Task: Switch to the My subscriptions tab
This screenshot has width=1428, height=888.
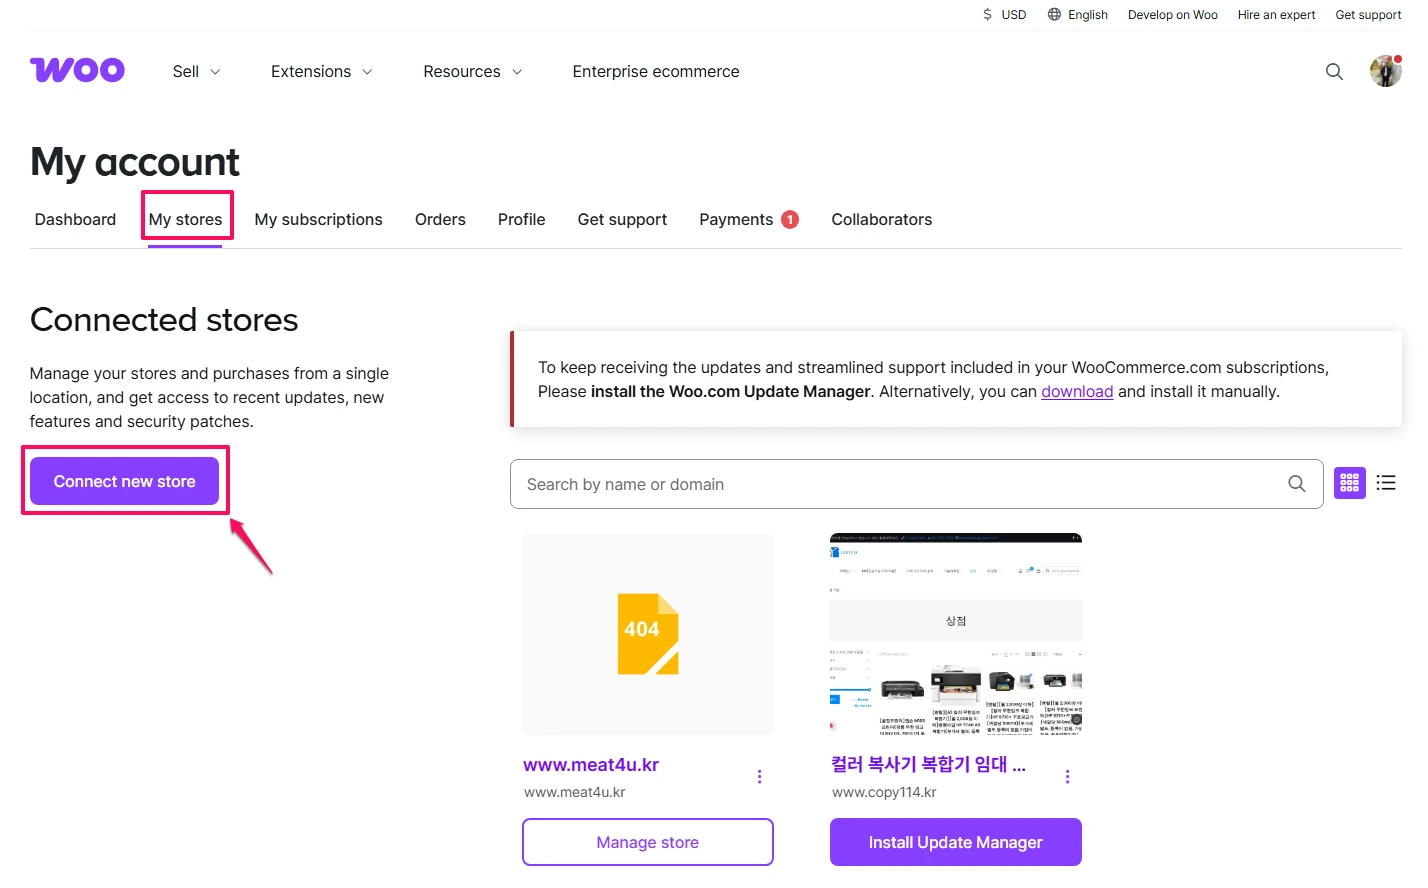Action: [x=318, y=219]
